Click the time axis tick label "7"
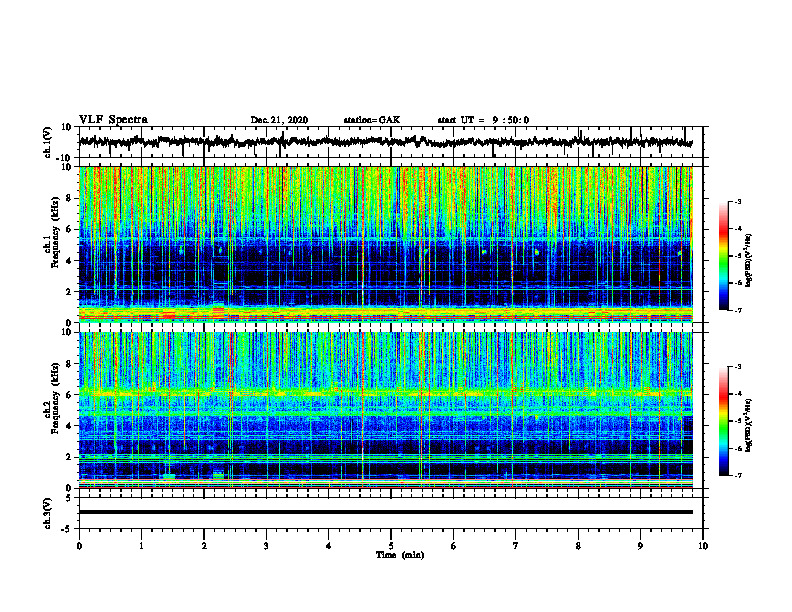The height and width of the screenshot is (612, 792). click(x=516, y=546)
